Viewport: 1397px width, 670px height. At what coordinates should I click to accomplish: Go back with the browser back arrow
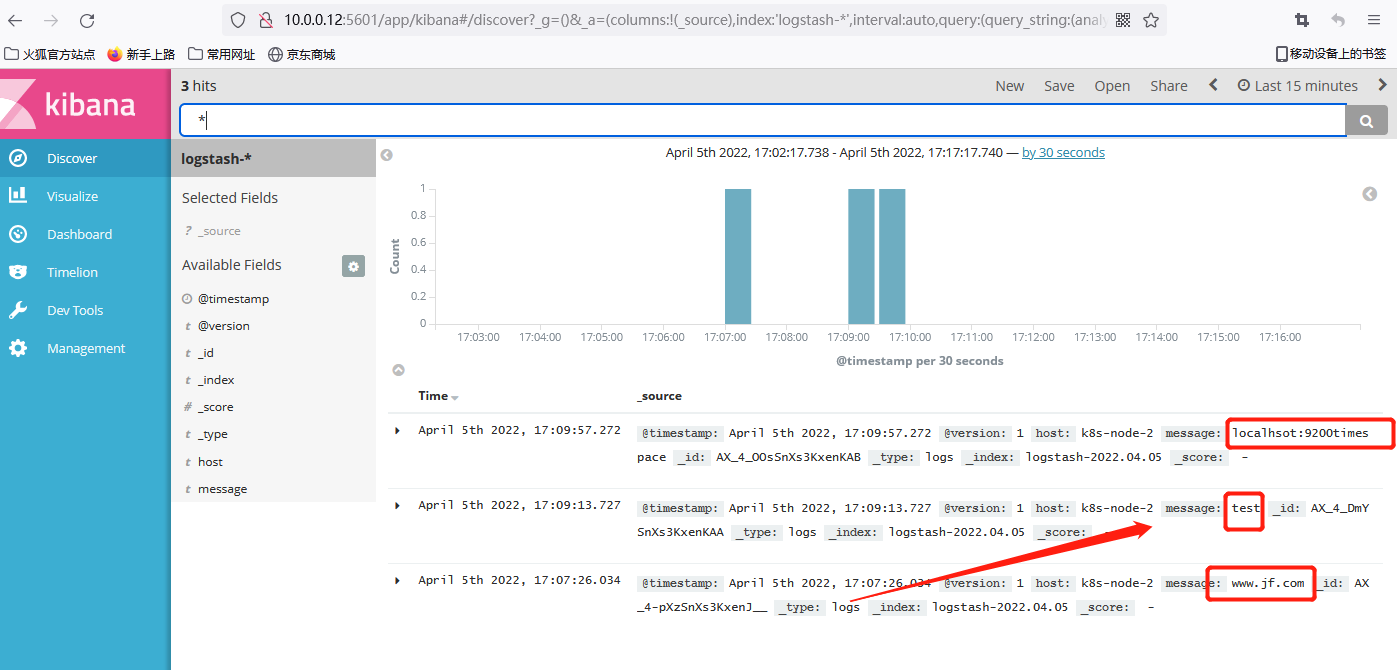15,20
